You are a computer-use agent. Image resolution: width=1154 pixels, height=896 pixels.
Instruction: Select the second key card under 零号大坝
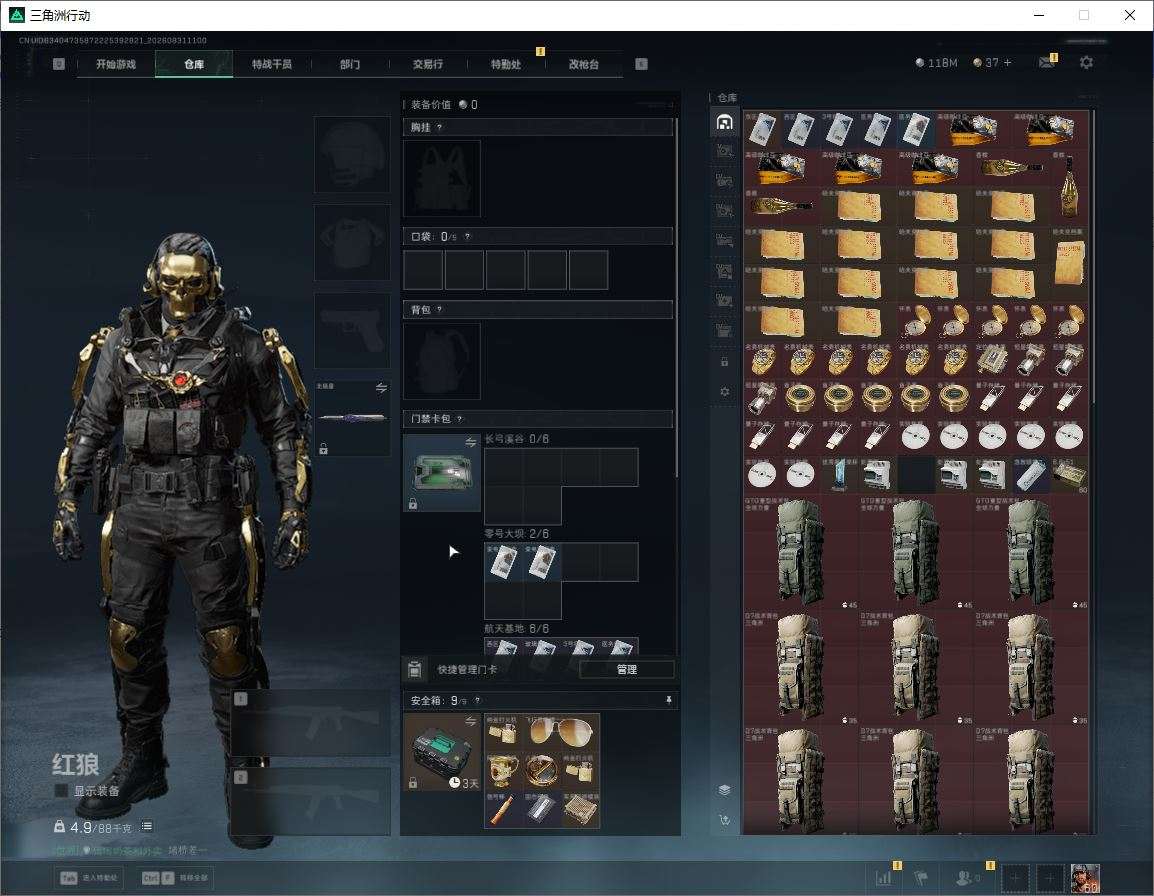[x=542, y=562]
